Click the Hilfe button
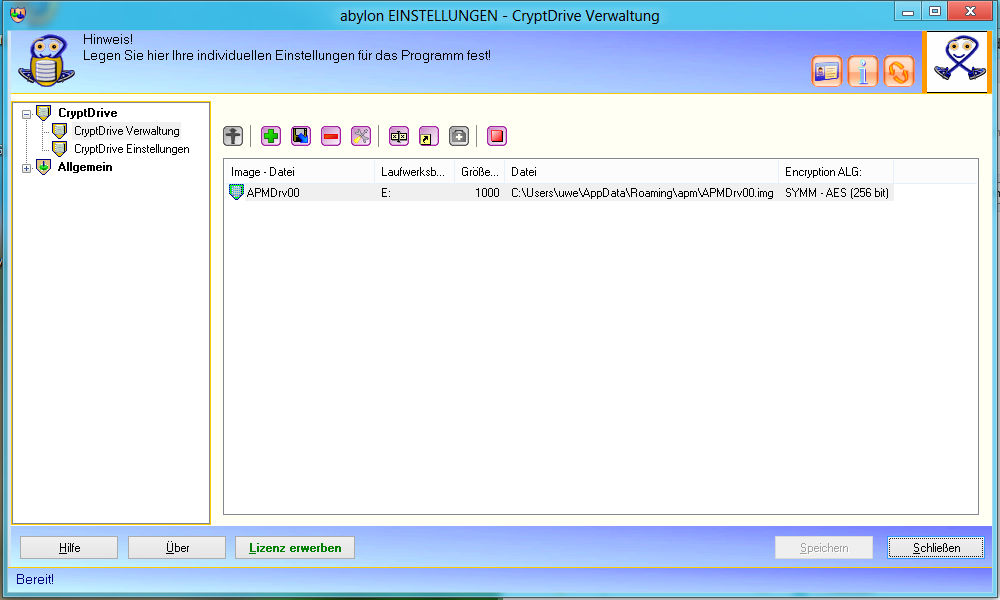This screenshot has height=600, width=1000. point(69,548)
